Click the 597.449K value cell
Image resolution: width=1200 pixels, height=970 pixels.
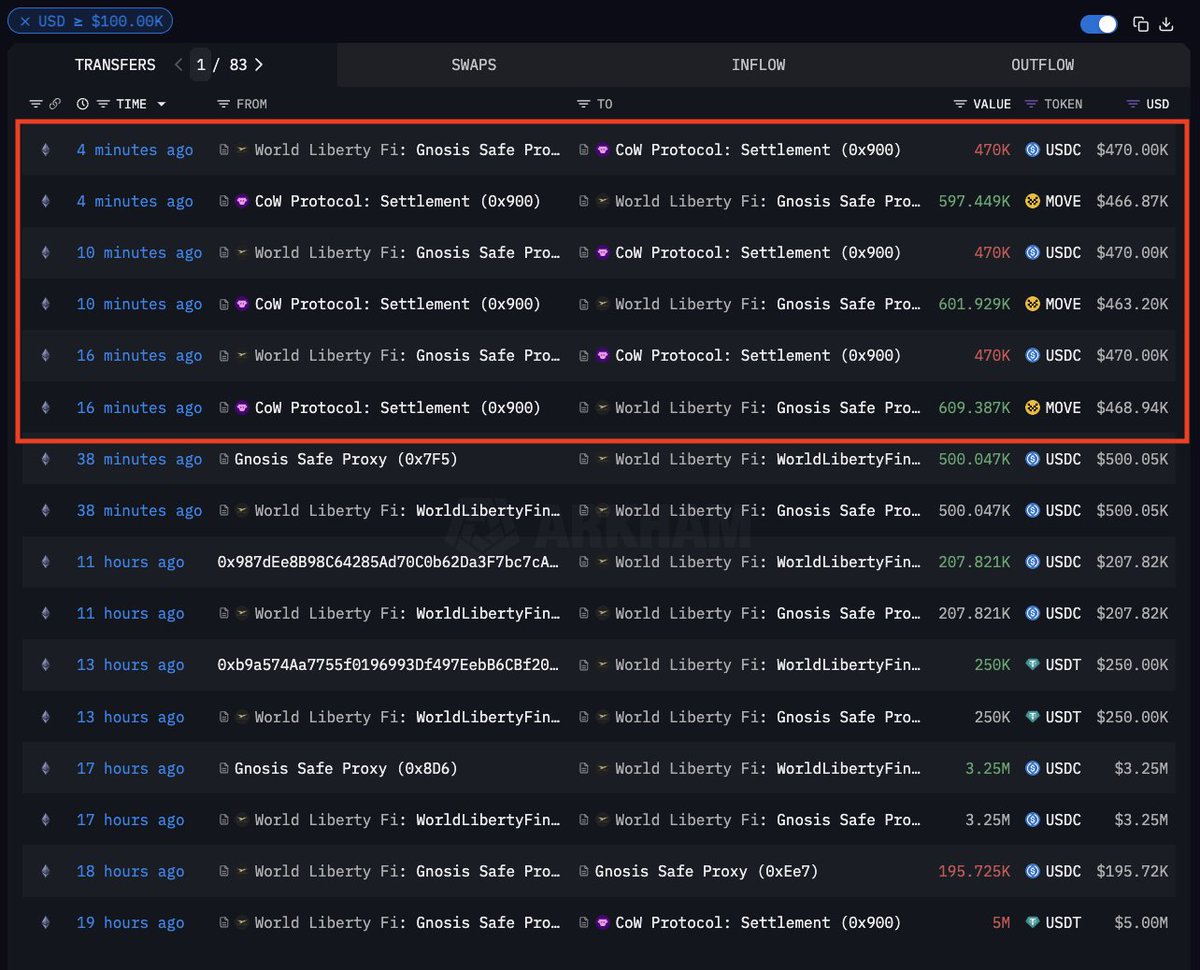point(974,201)
